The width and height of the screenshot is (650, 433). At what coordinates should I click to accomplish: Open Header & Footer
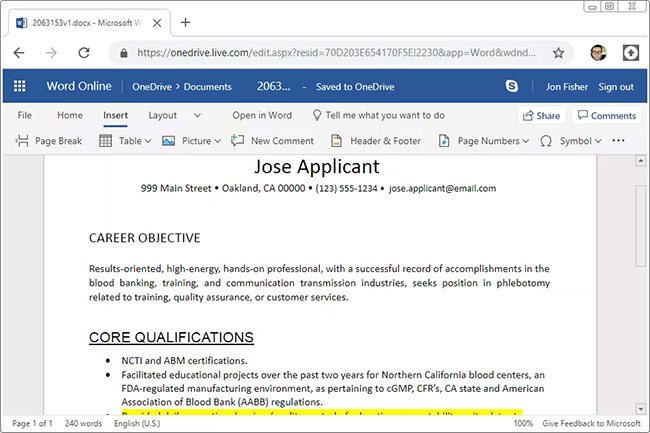click(376, 141)
